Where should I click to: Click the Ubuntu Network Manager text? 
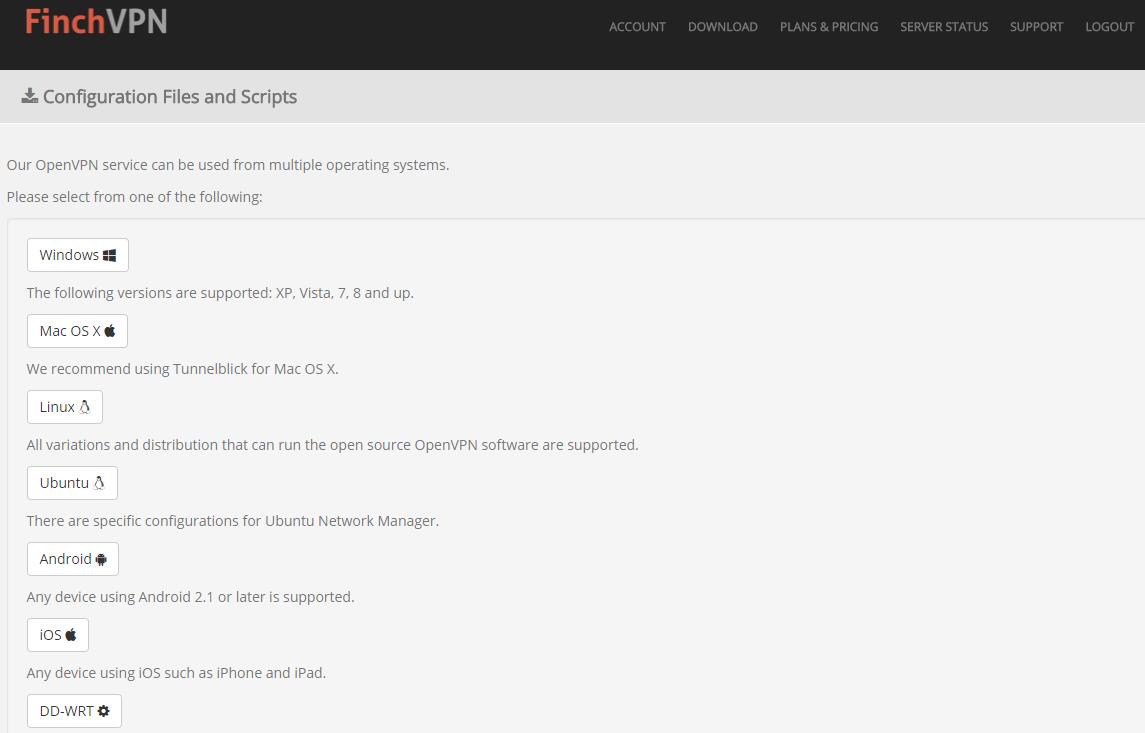click(x=233, y=521)
